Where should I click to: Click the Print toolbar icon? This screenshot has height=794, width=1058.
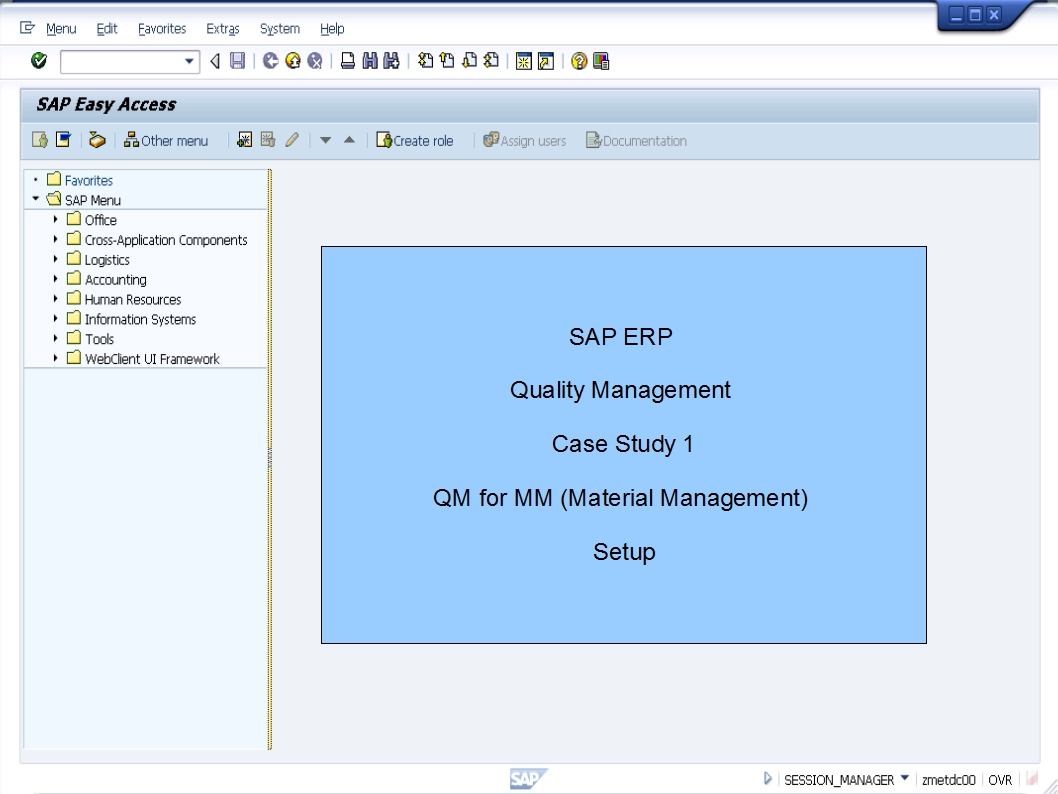[x=345, y=60]
